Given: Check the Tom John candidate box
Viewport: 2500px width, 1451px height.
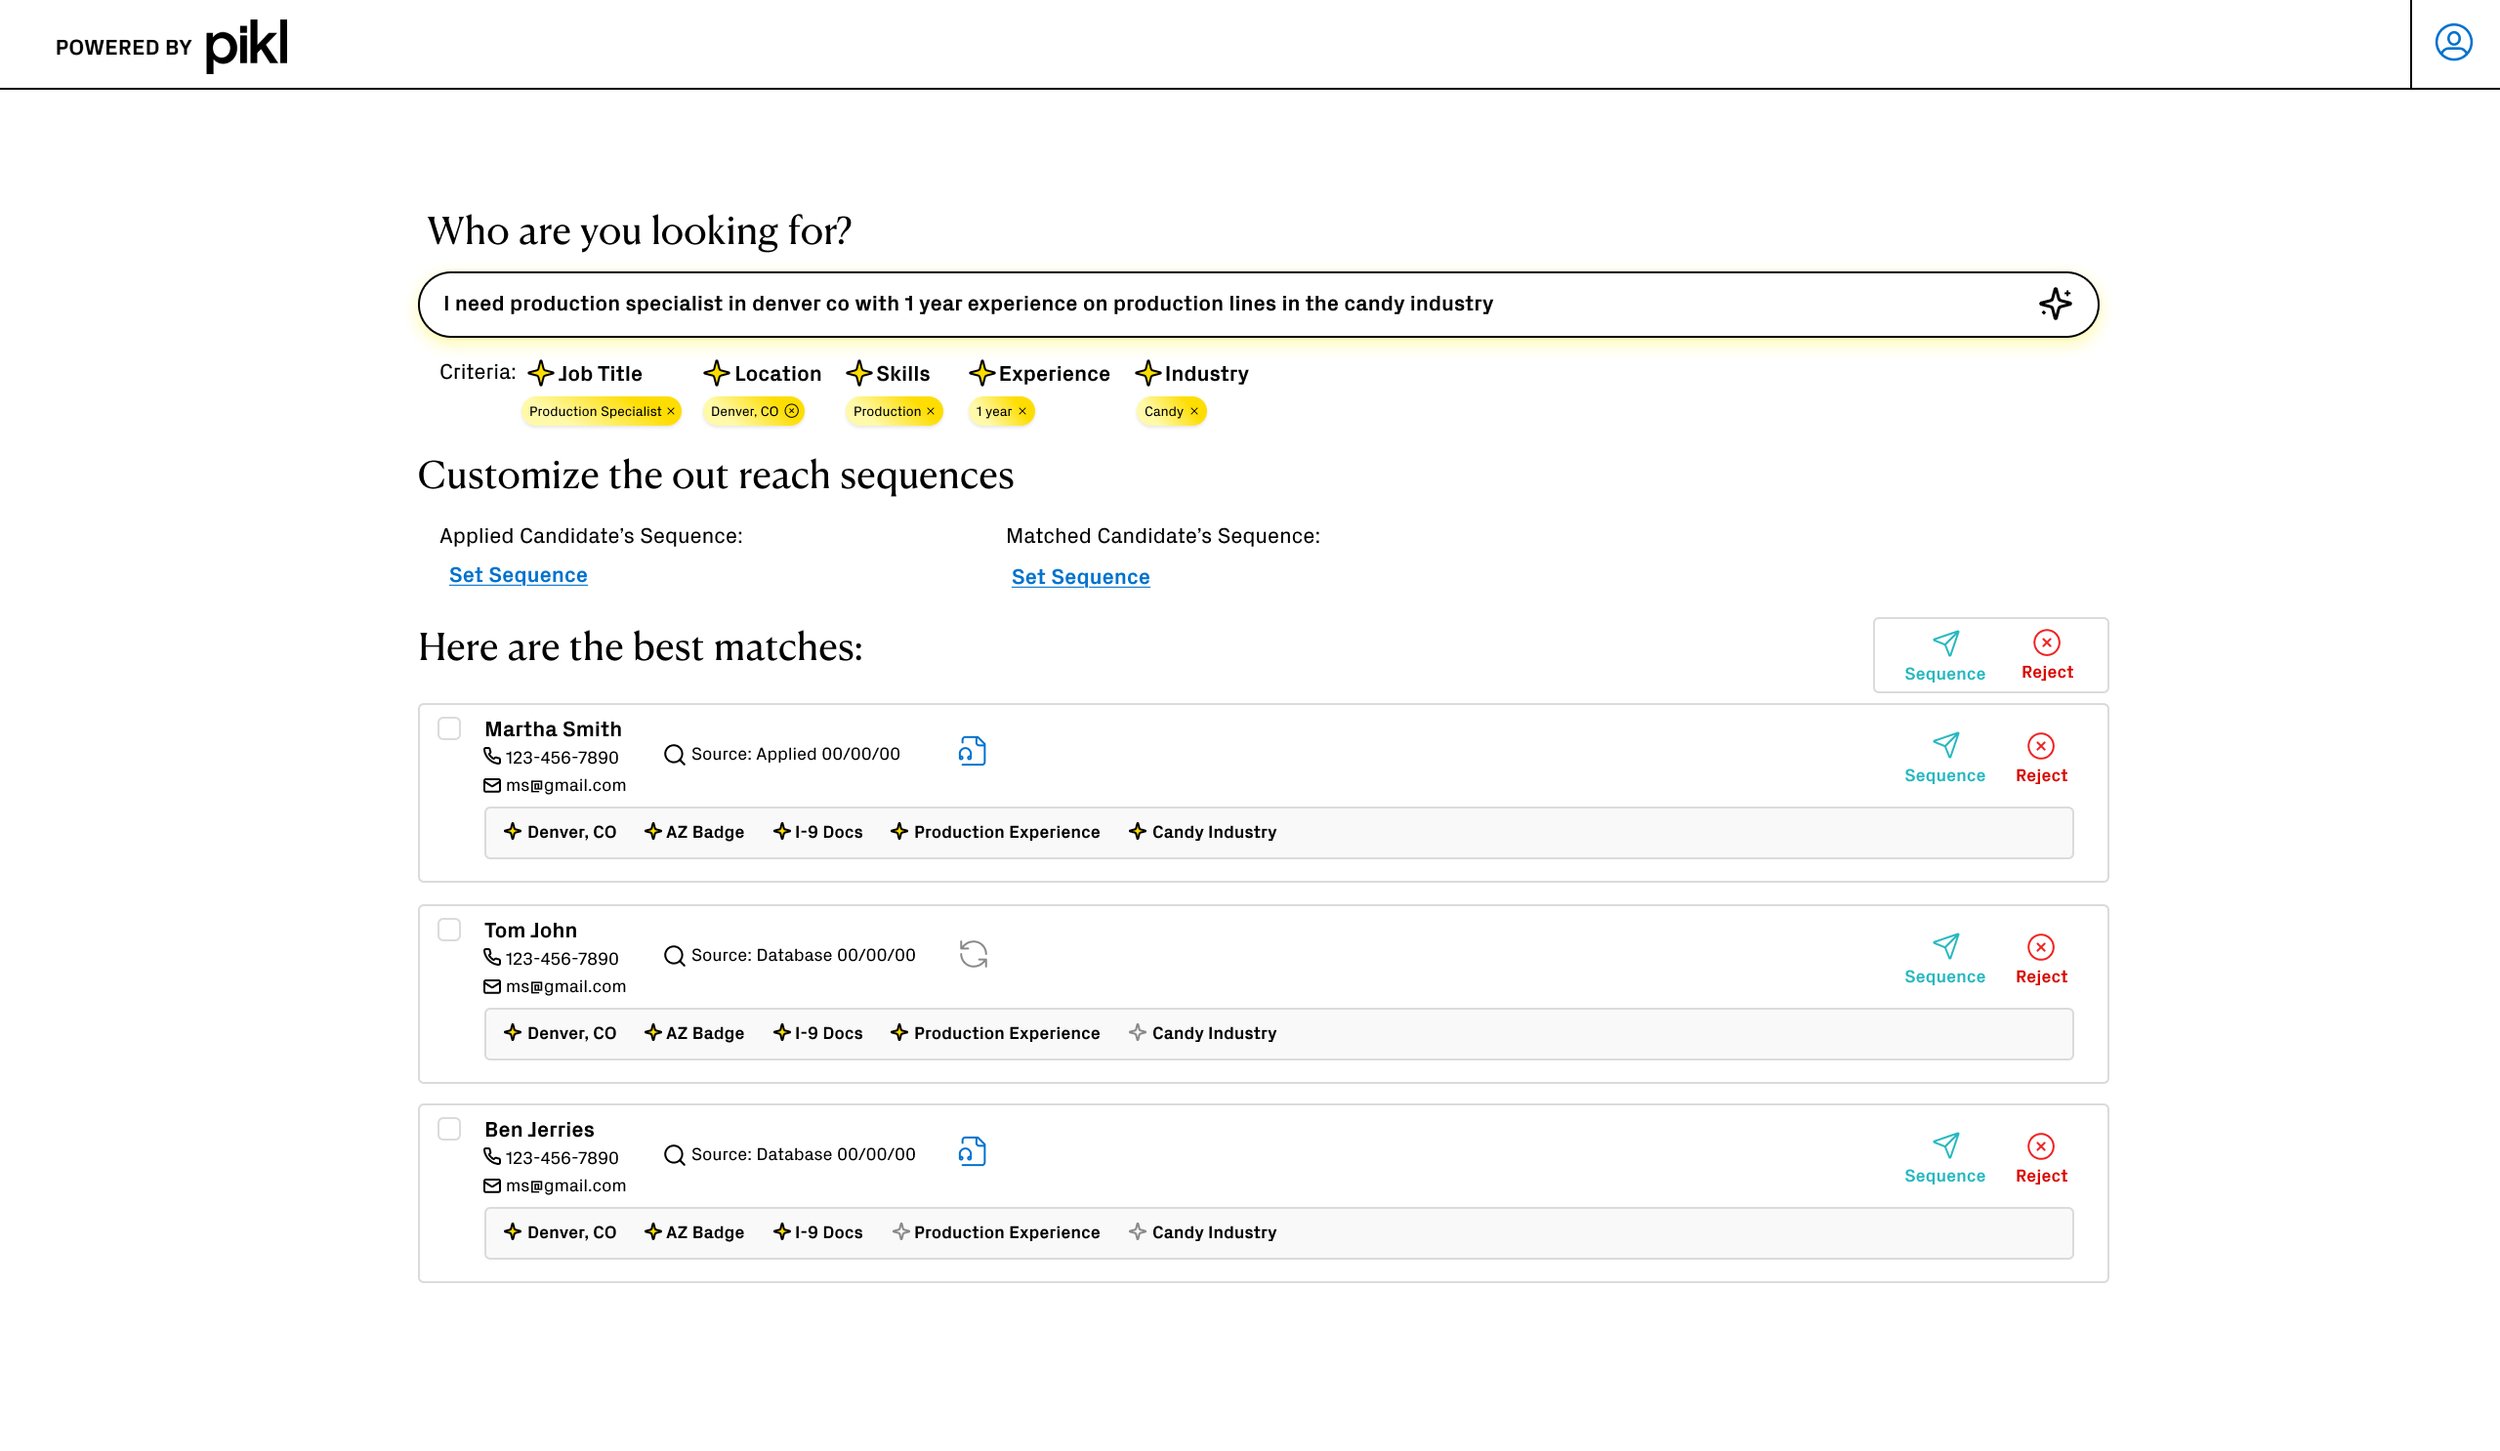Looking at the screenshot, I should 449,930.
